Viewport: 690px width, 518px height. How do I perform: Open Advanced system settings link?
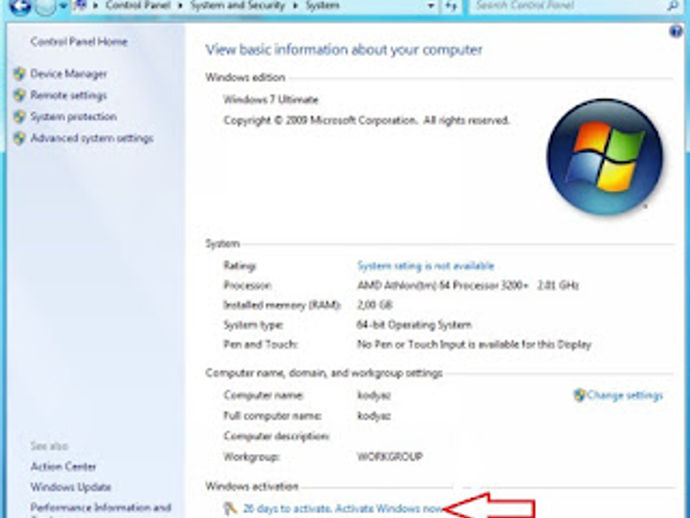[x=92, y=138]
